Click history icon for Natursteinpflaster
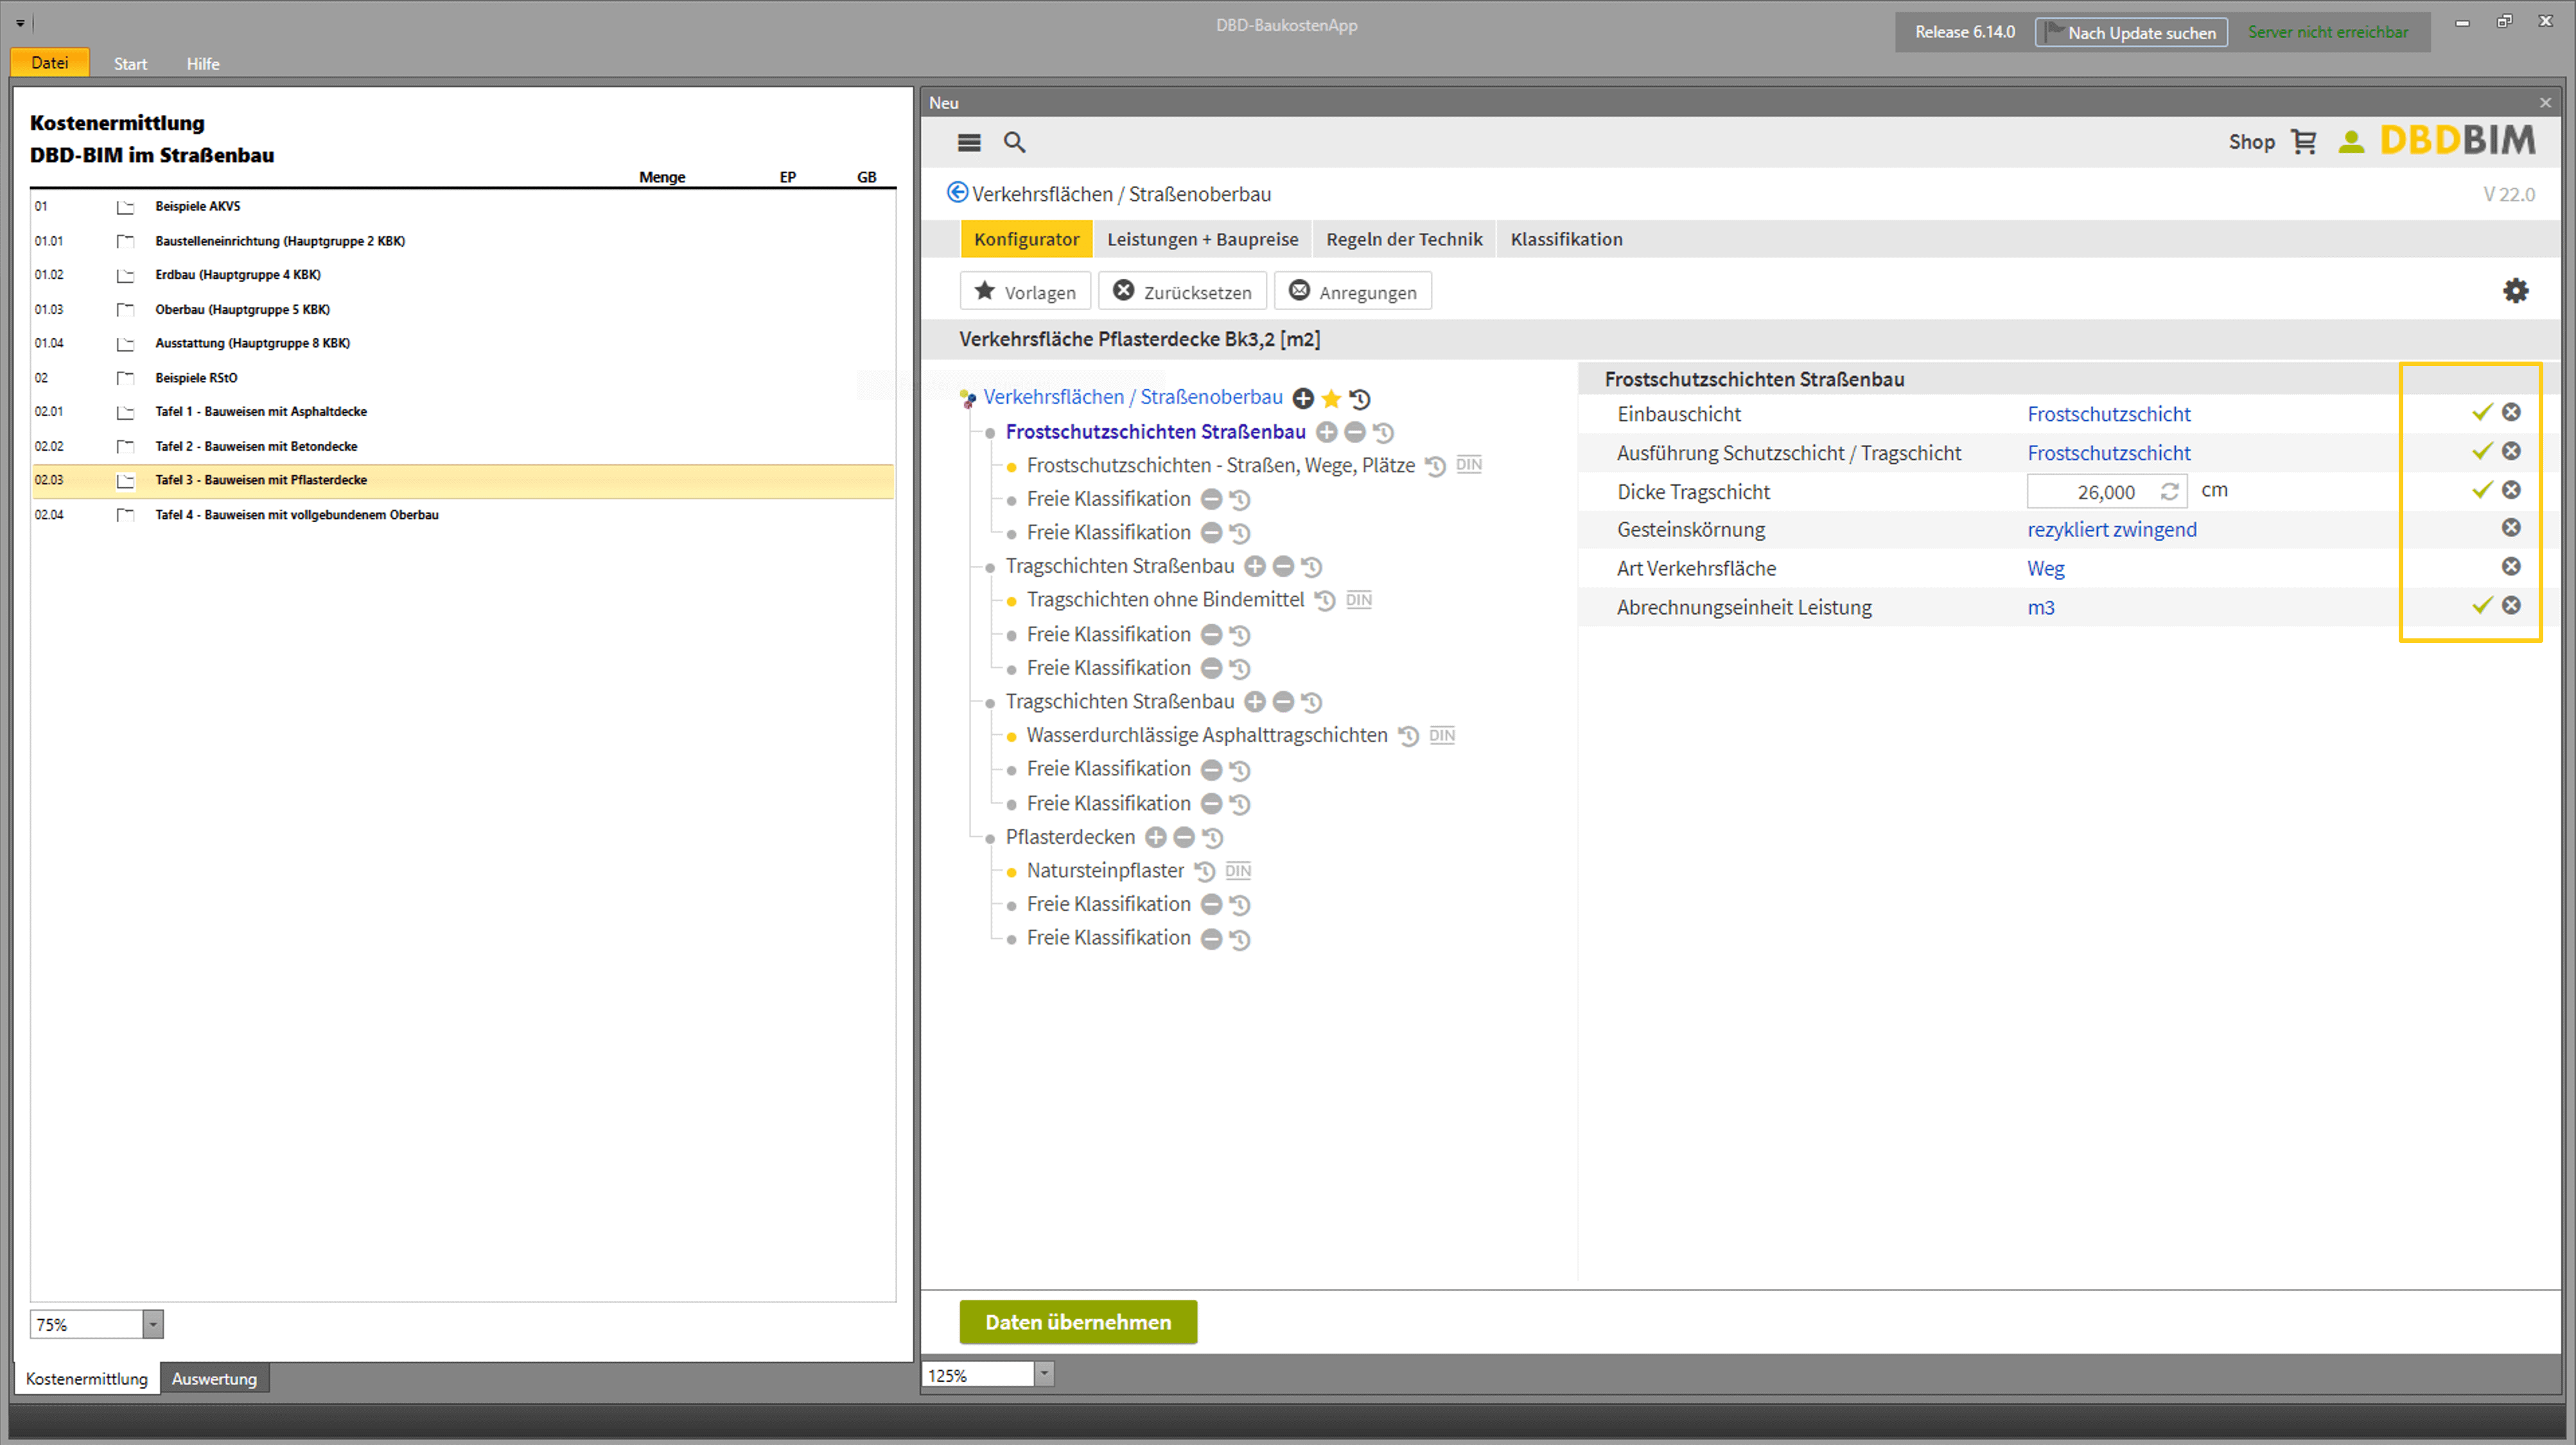 [x=1205, y=871]
